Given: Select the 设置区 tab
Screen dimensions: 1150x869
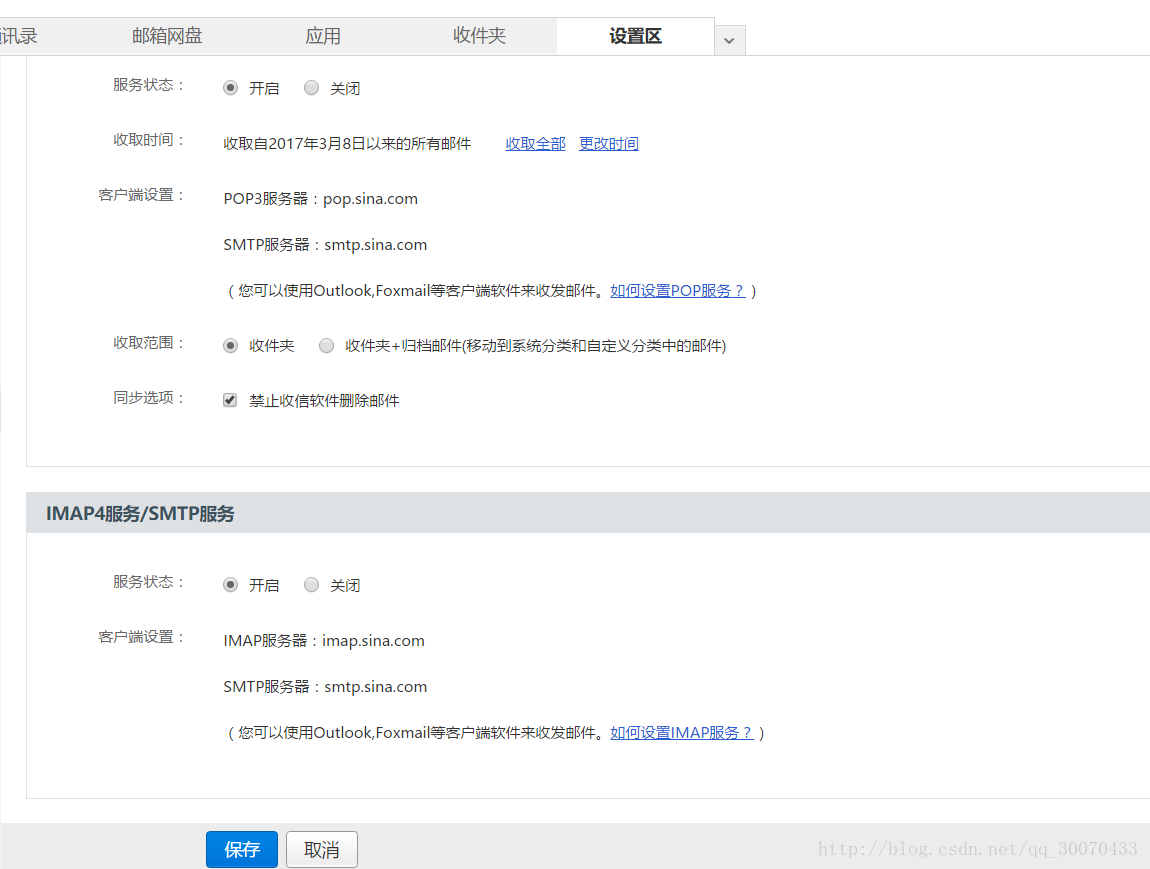Looking at the screenshot, I should pos(634,35).
